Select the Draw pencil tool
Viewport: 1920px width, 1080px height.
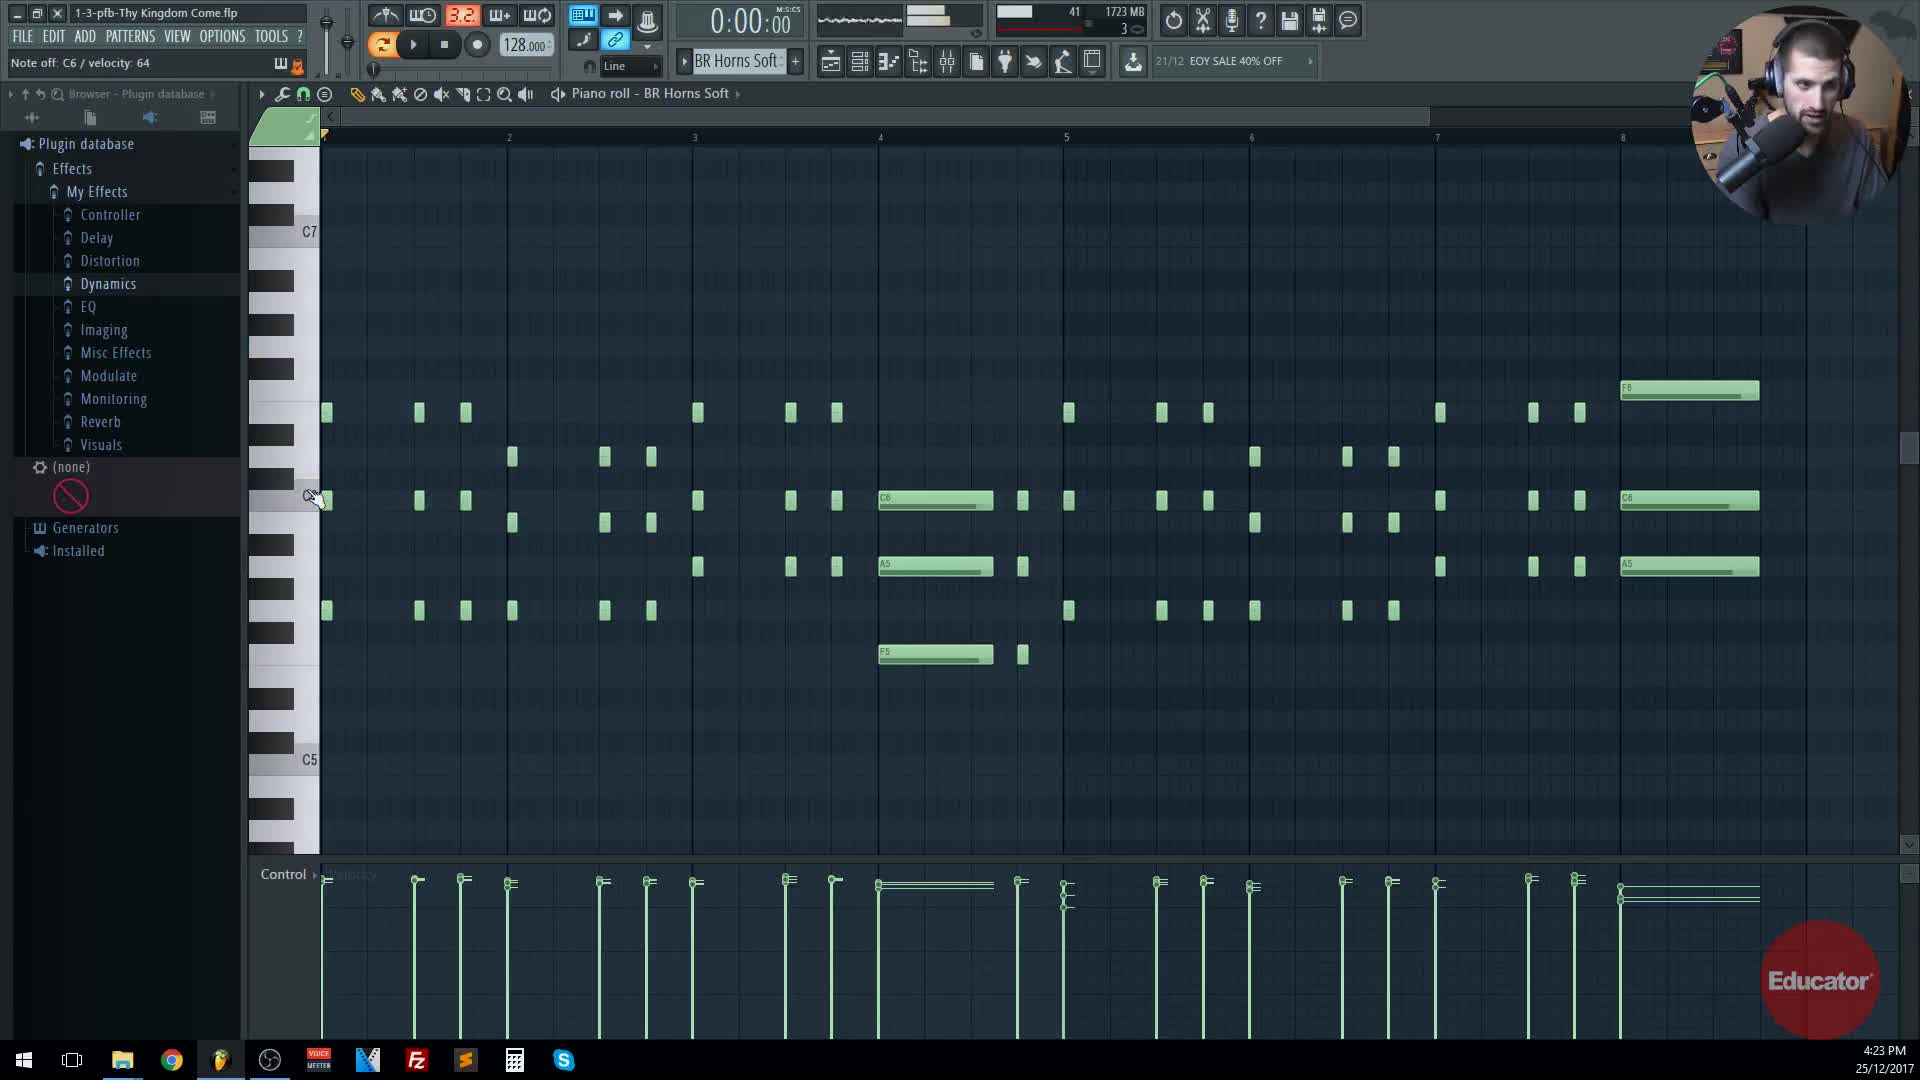[x=357, y=94]
